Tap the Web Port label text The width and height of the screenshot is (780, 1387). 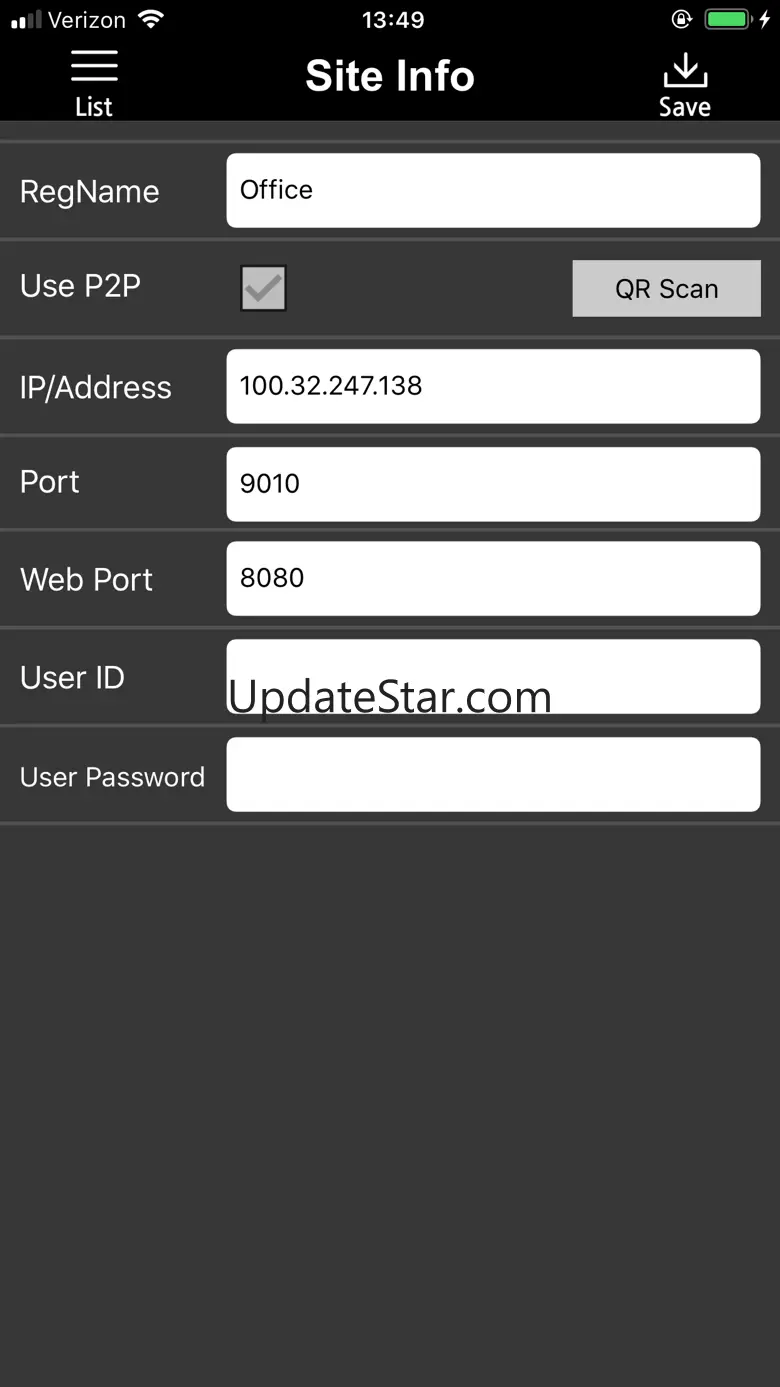(86, 579)
